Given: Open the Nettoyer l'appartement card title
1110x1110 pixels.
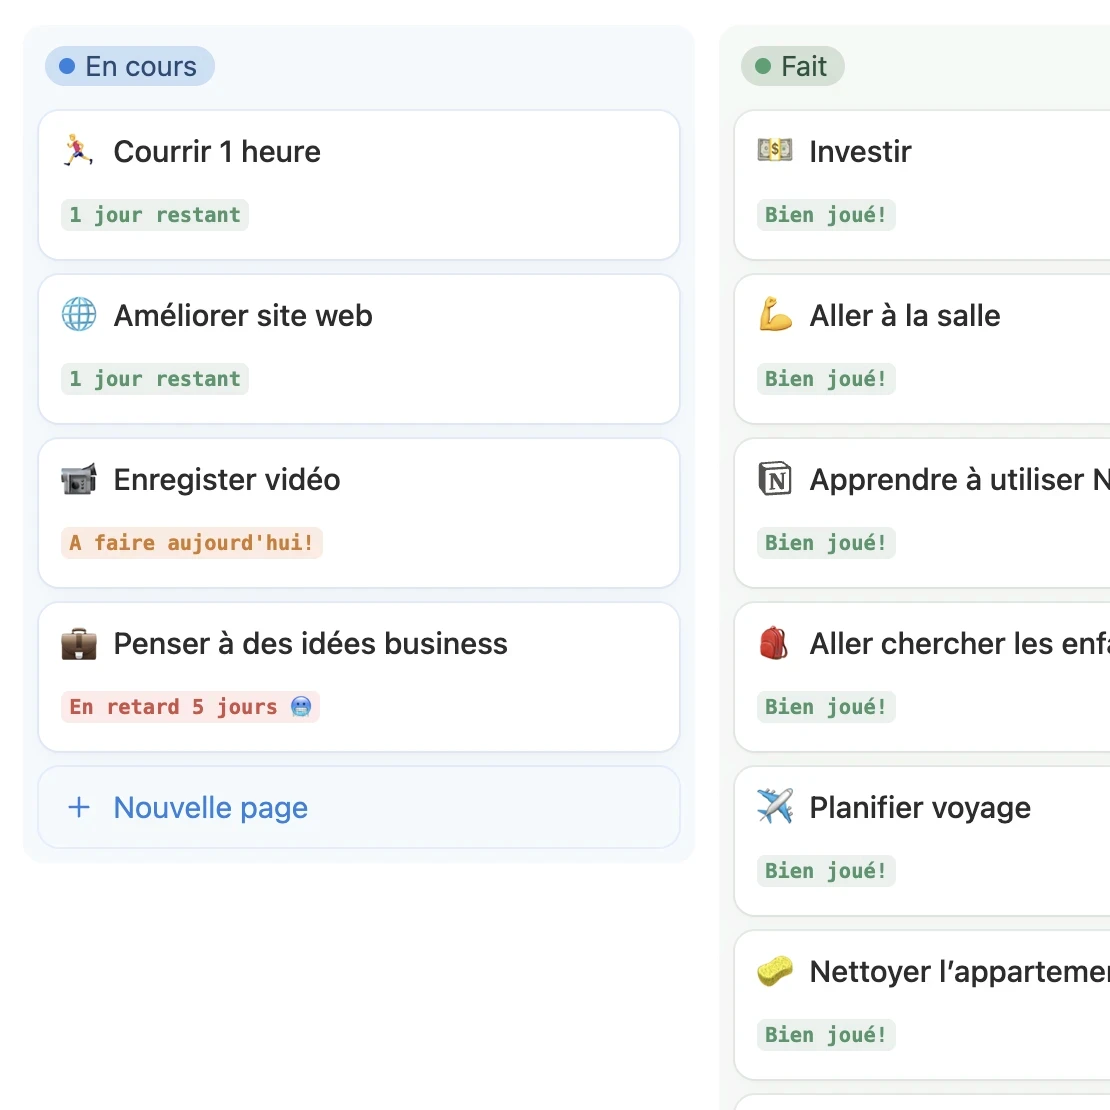Looking at the screenshot, I should tap(959, 972).
